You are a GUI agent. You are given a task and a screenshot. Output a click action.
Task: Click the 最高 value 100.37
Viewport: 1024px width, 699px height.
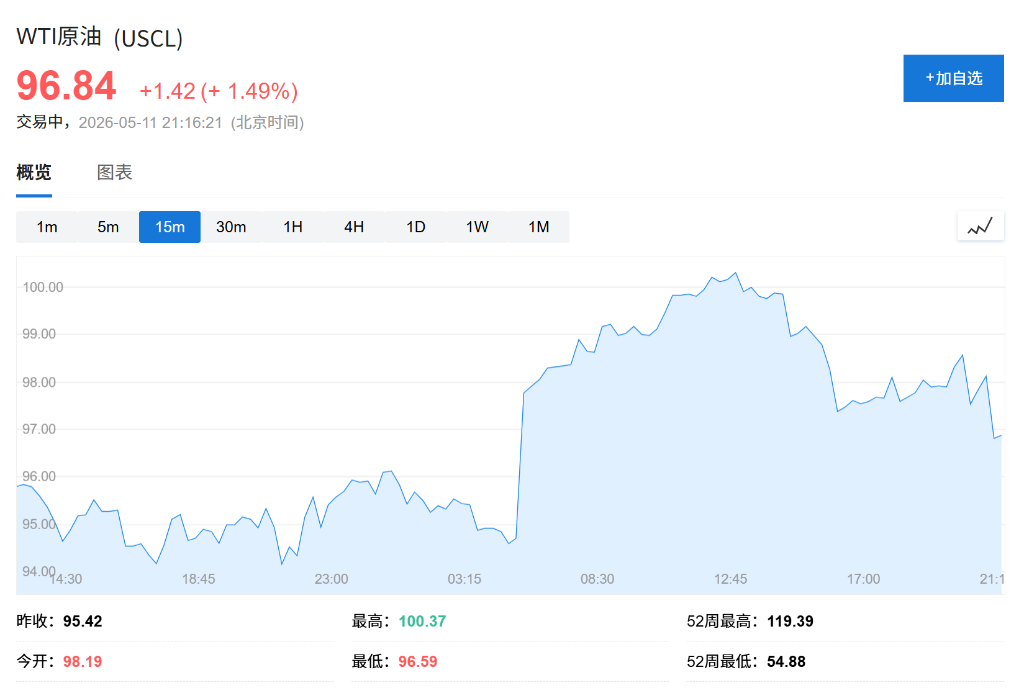423,621
